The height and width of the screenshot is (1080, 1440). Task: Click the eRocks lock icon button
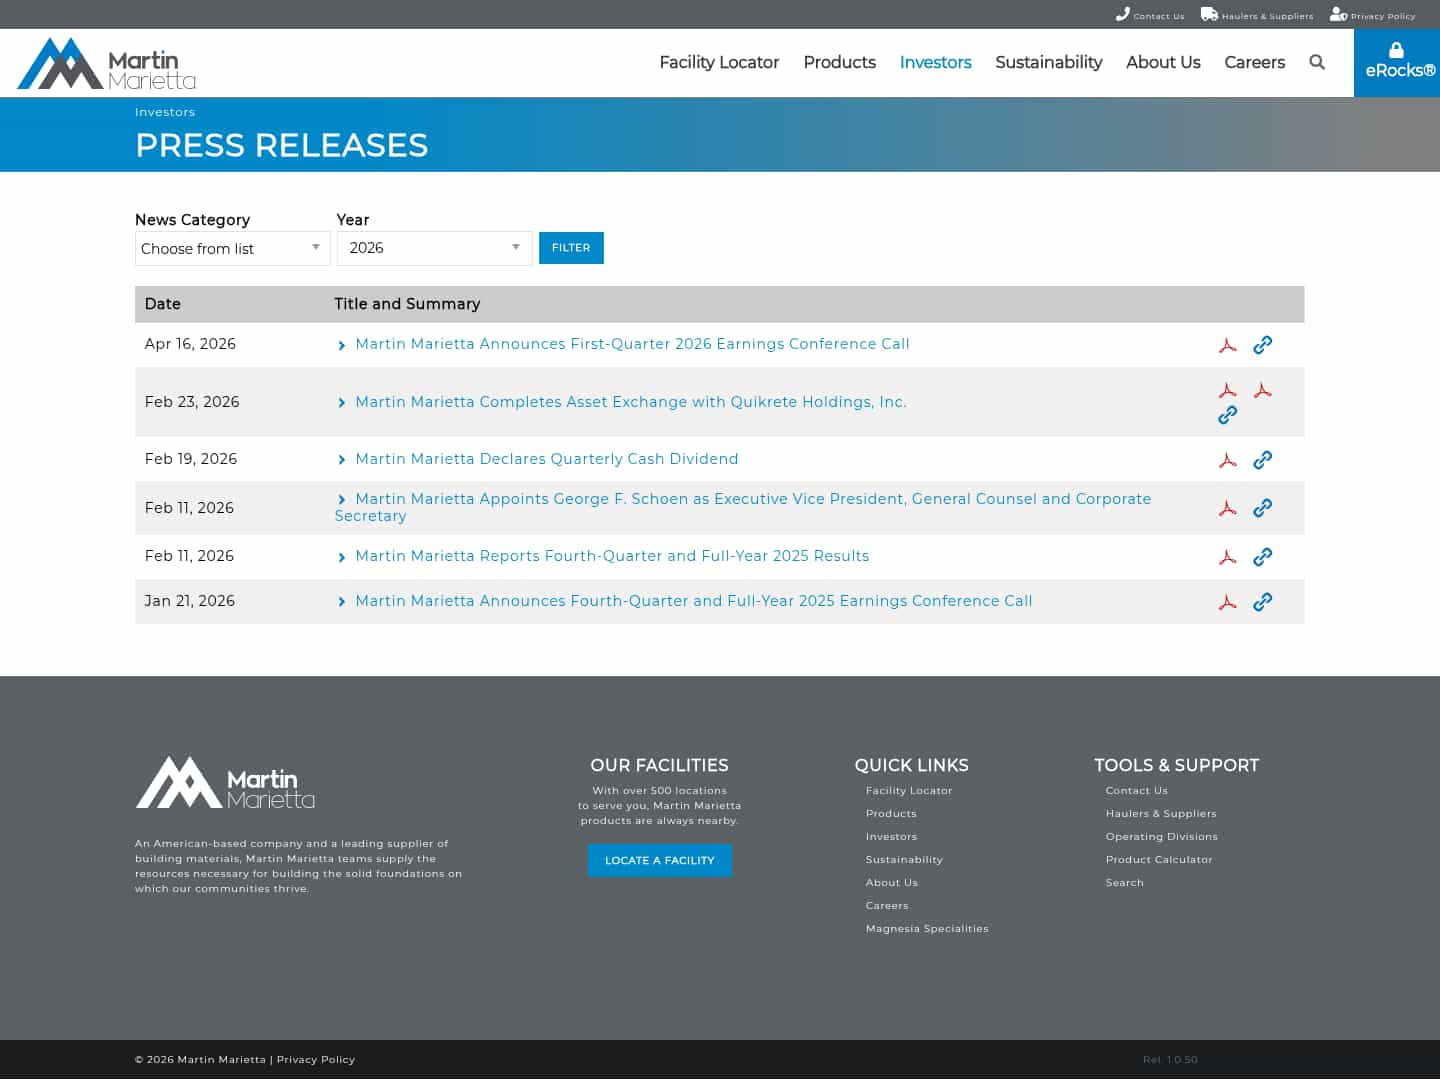point(1397,62)
